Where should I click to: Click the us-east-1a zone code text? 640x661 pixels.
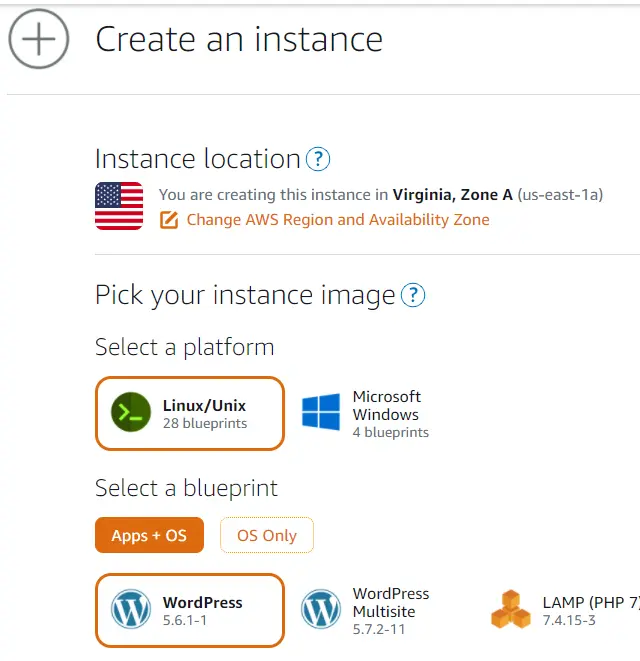click(560, 195)
